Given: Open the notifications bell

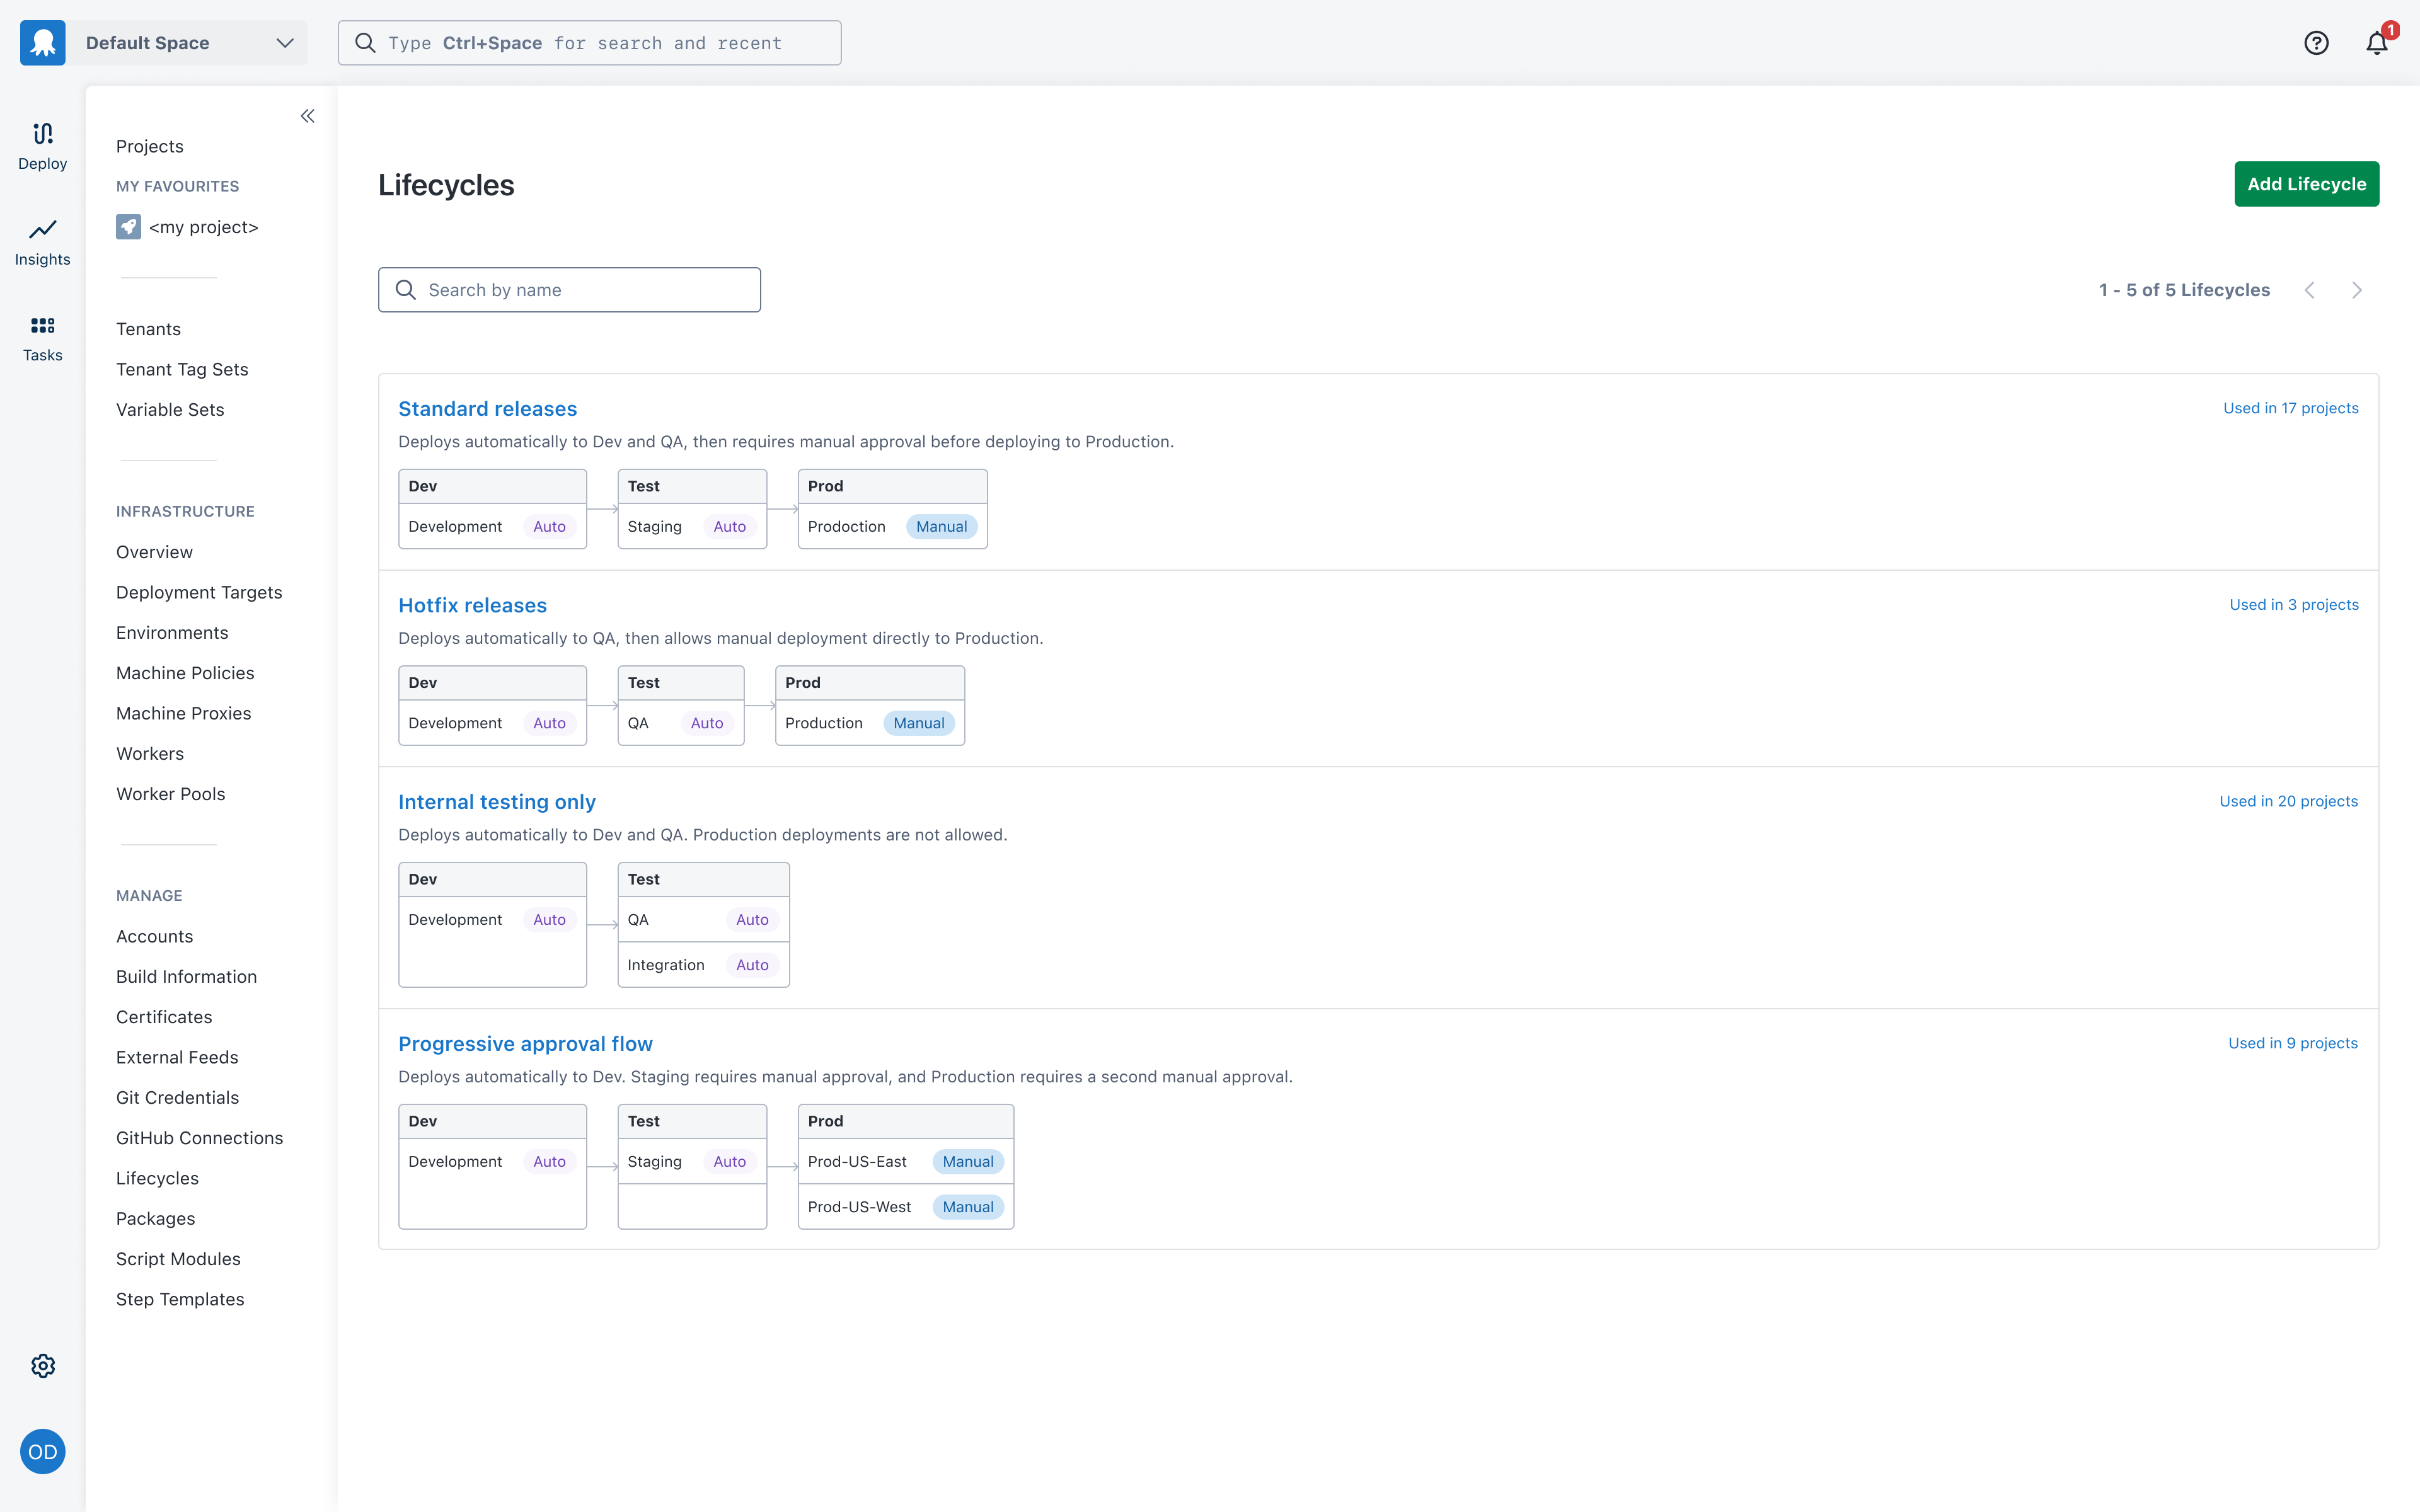Looking at the screenshot, I should [2377, 43].
